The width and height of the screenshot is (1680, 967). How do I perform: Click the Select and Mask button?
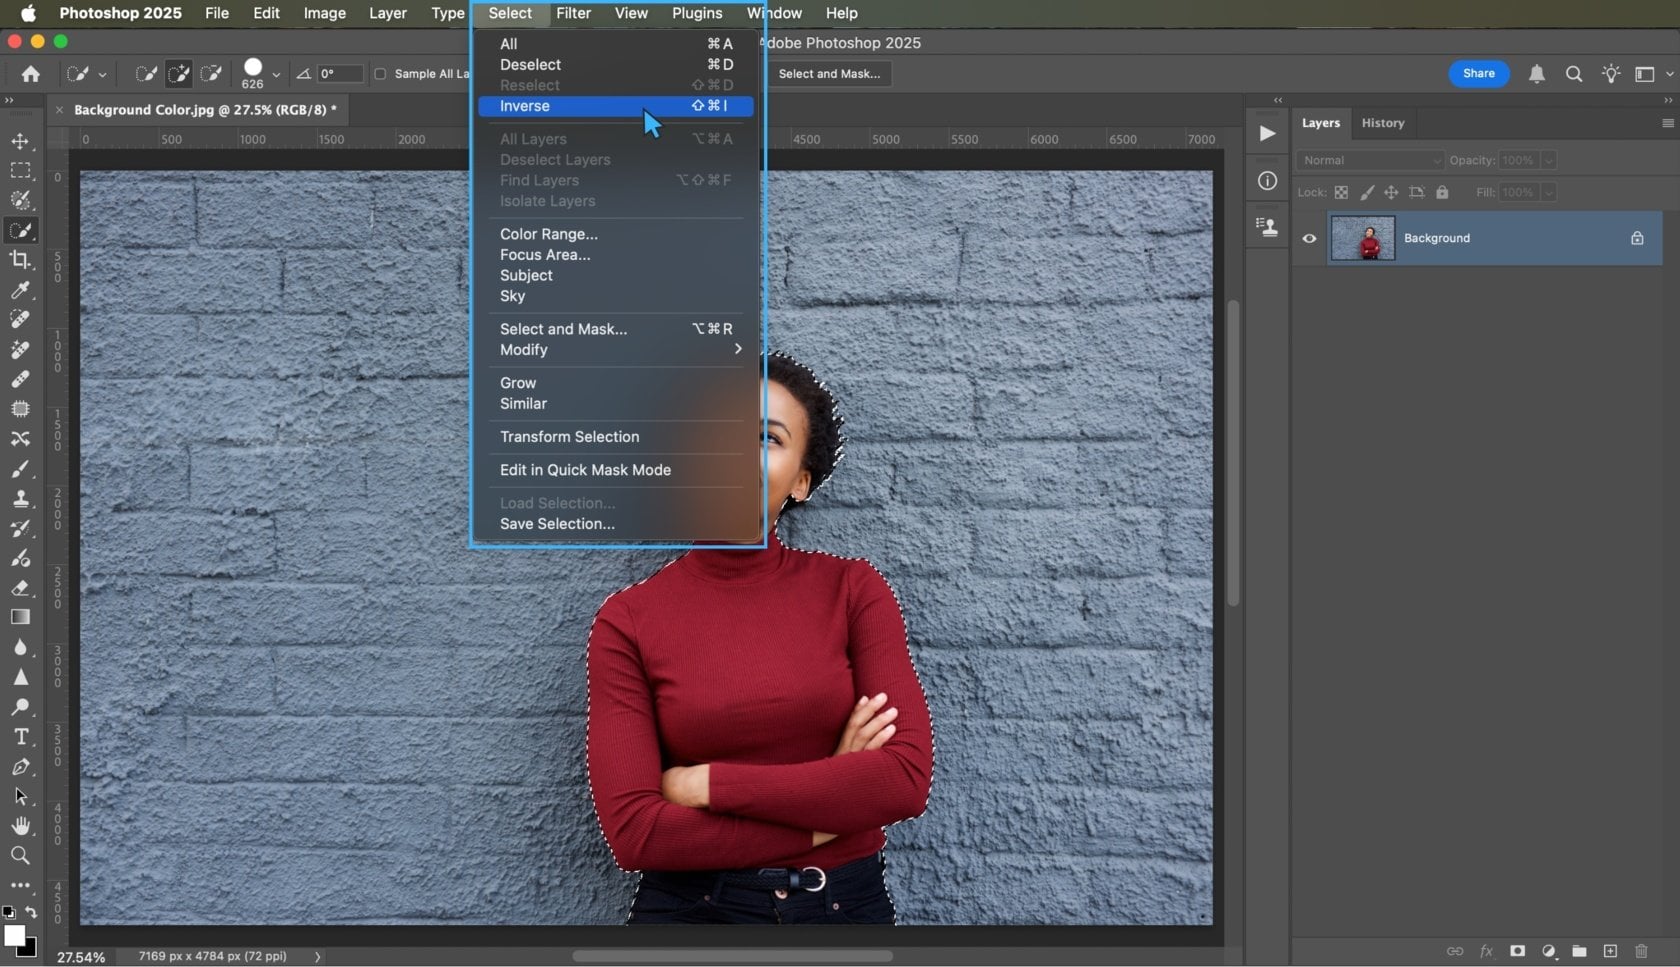coord(830,73)
